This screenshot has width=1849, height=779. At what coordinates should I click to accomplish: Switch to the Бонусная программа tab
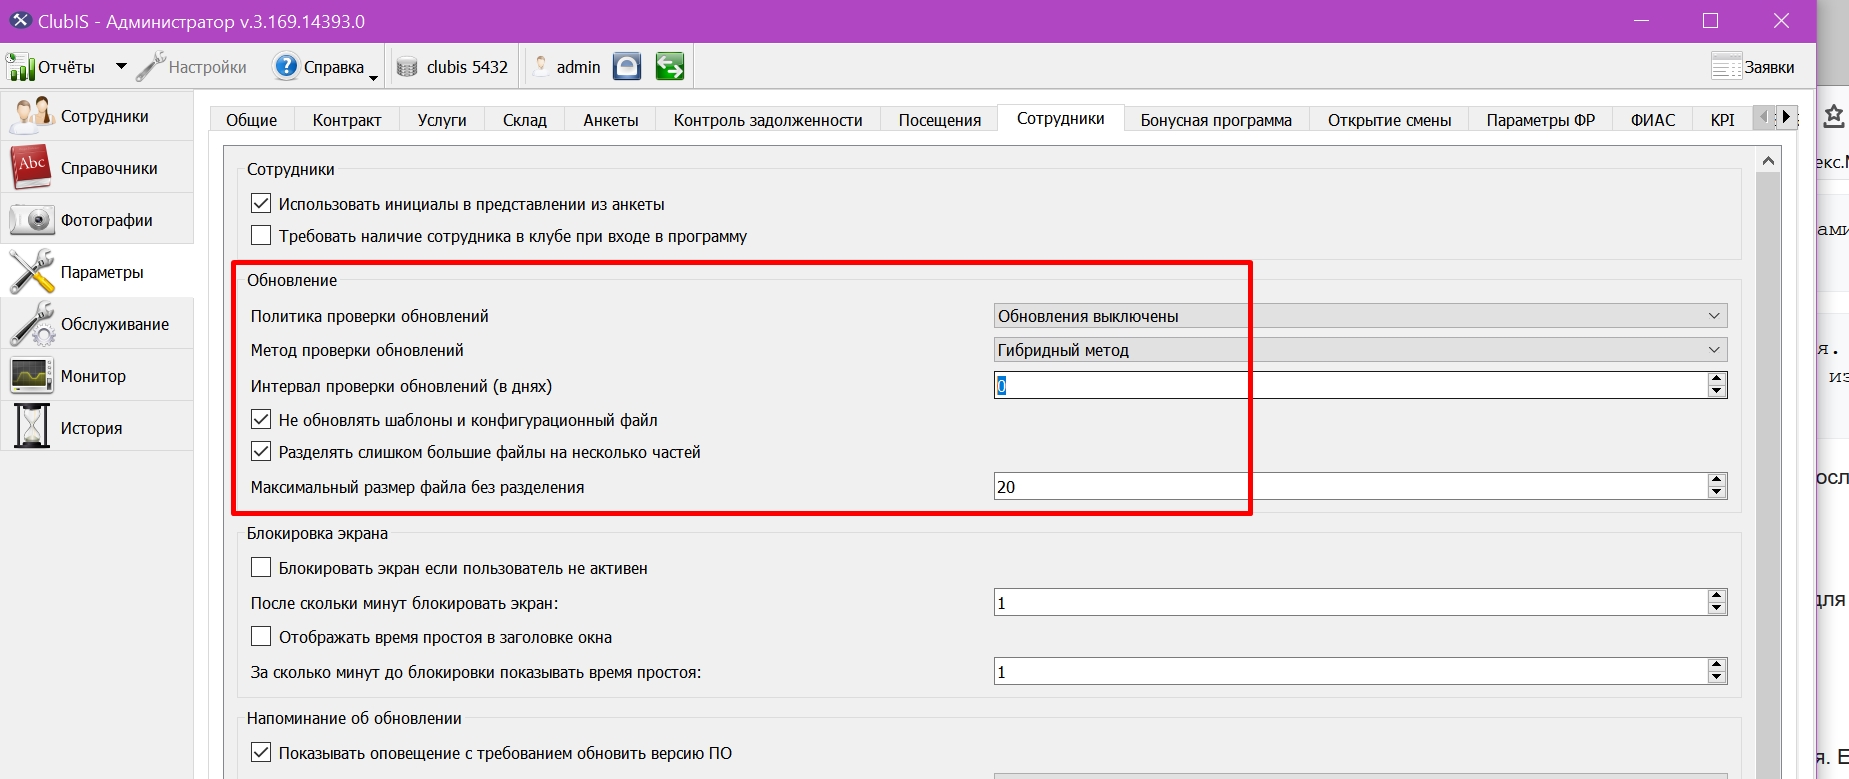(1216, 120)
